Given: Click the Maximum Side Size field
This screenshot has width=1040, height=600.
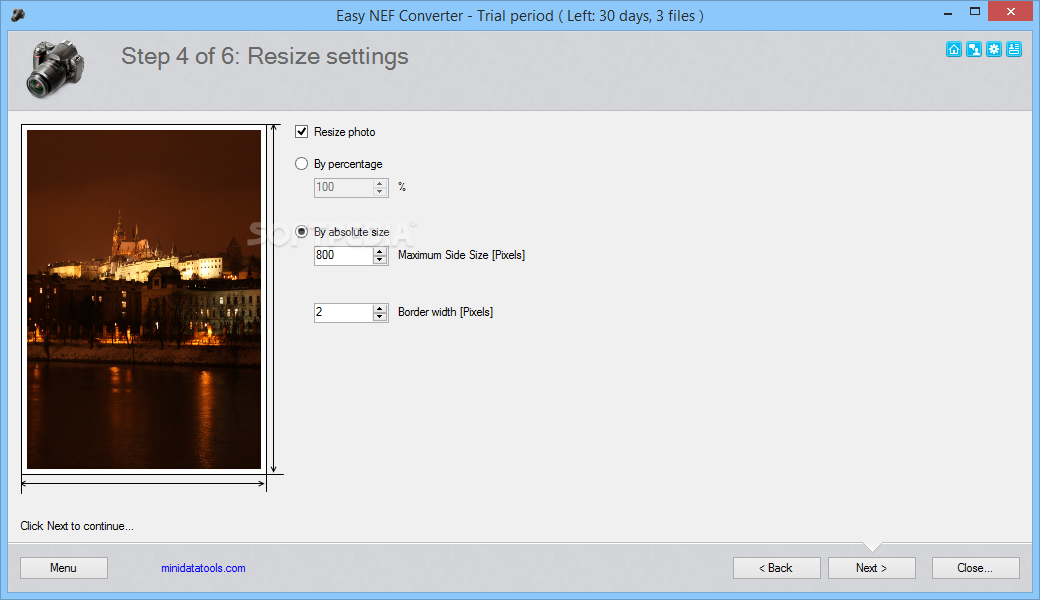Looking at the screenshot, I should pyautogui.click(x=344, y=255).
